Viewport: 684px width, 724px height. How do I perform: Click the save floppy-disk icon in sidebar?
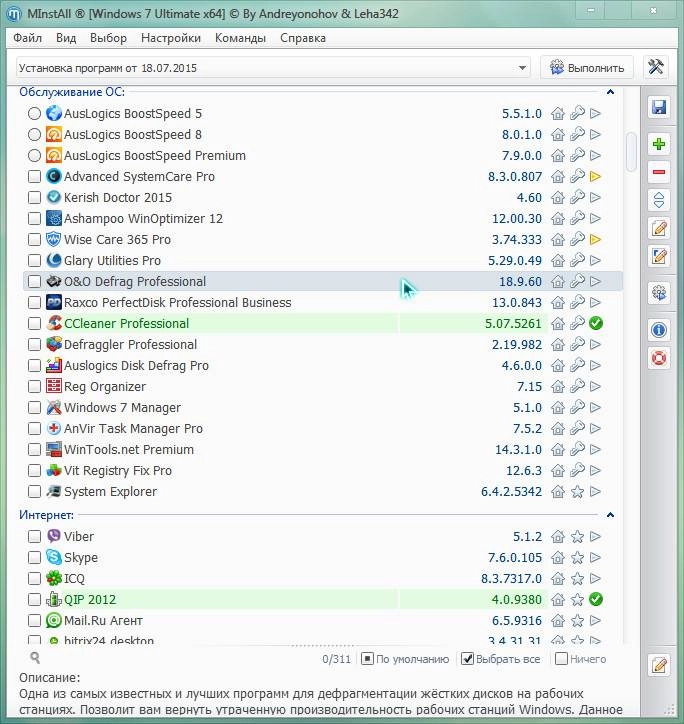point(659,107)
